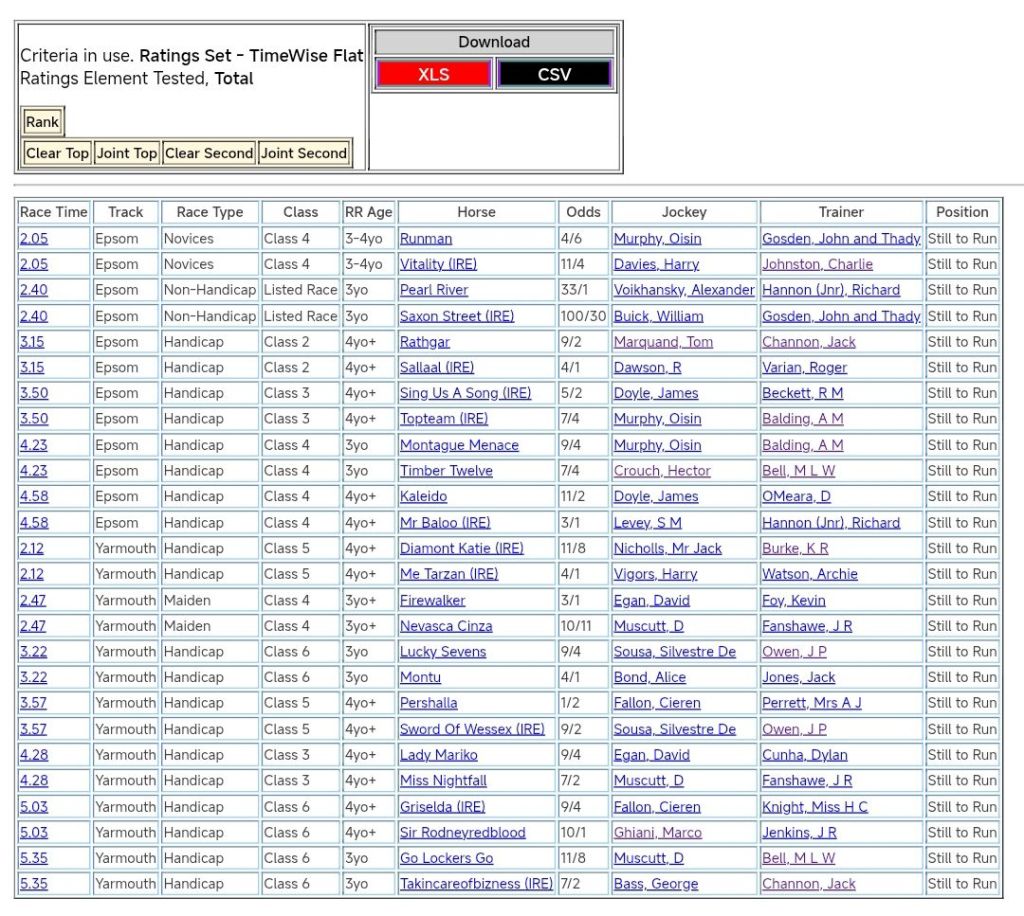Choose the Joint Top filter
The height and width of the screenshot is (916, 1024).
pos(127,153)
